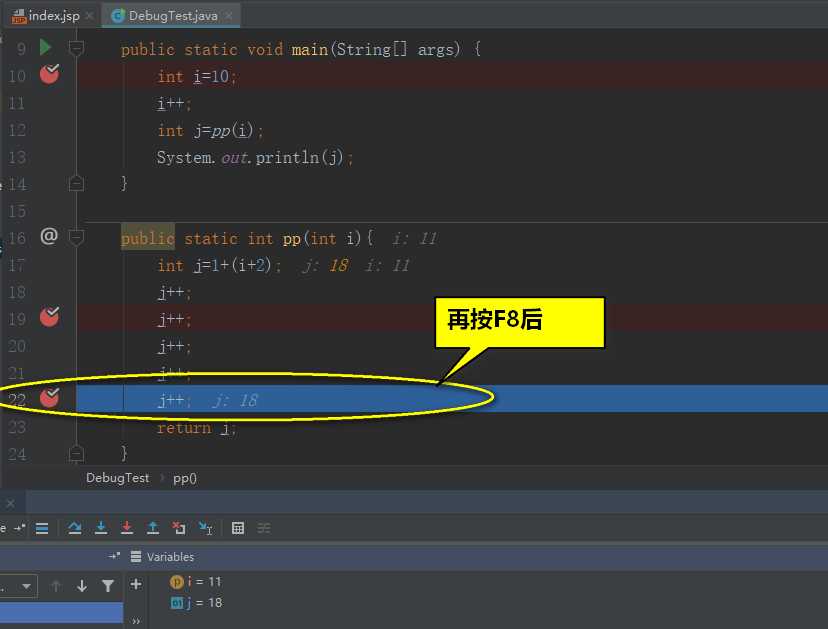Click the @ gutter icon on line 16

[x=49, y=236]
